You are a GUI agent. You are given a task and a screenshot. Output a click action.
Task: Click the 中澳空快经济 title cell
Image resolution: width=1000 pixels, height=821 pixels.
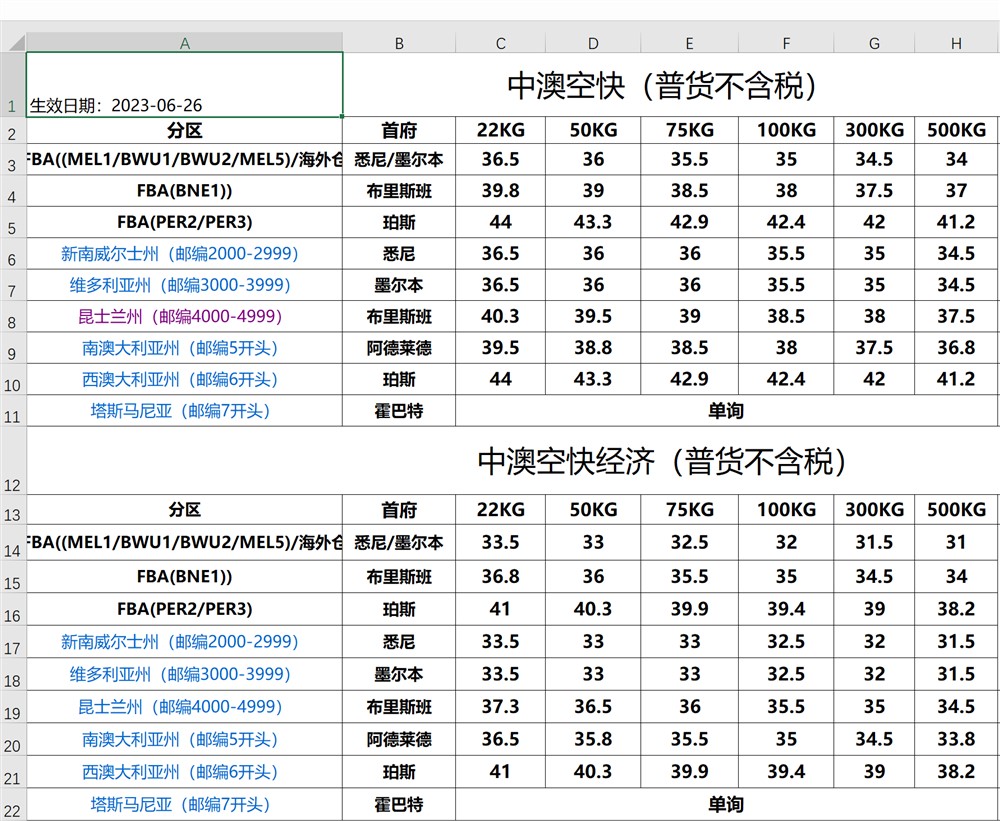click(x=662, y=461)
